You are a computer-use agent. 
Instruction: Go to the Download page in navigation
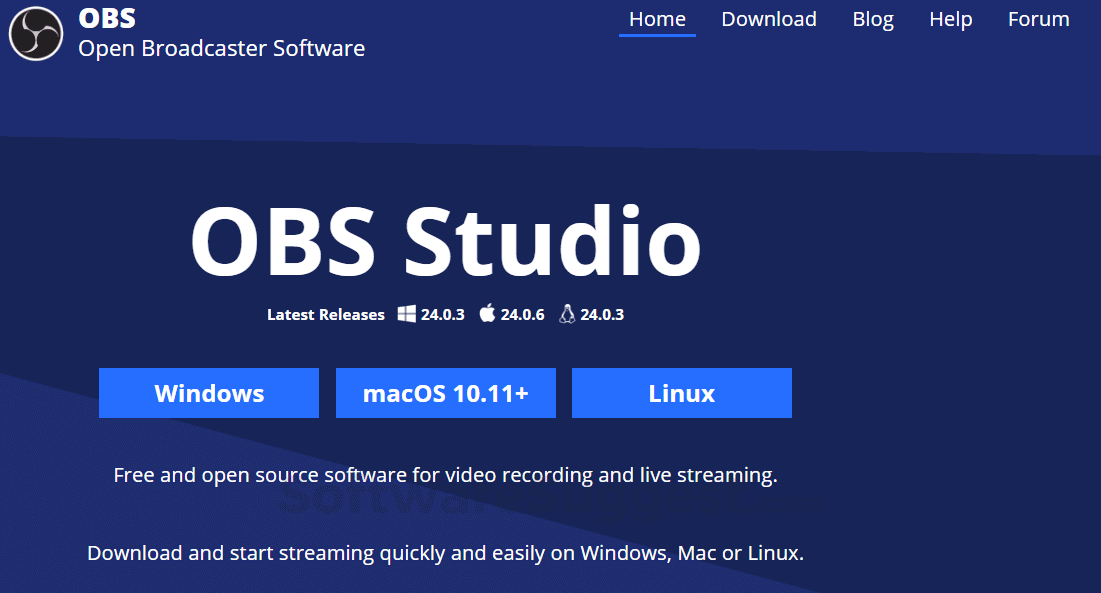769,19
